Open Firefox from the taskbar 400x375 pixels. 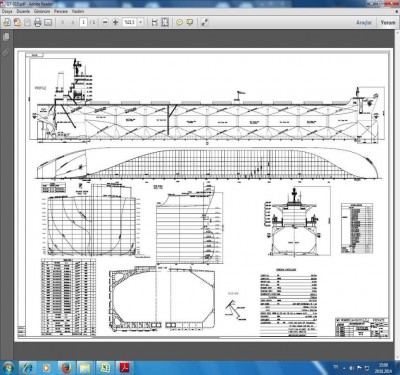click(x=66, y=368)
